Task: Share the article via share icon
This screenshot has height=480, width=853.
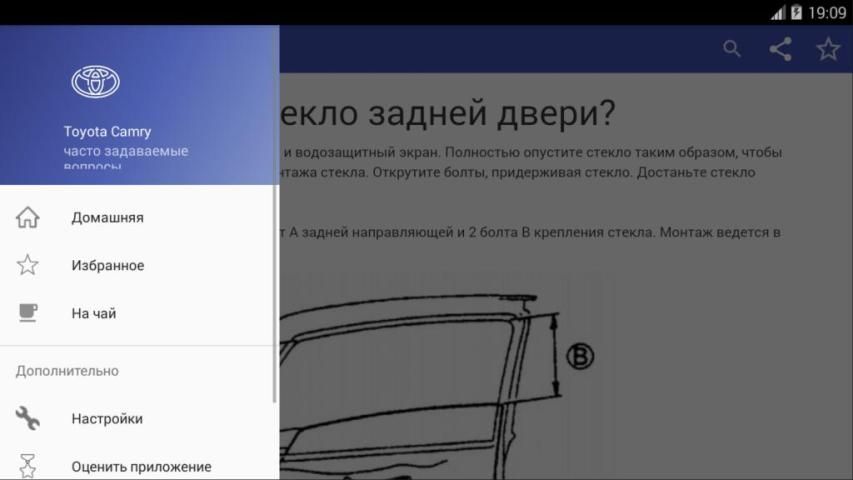Action: (x=780, y=49)
